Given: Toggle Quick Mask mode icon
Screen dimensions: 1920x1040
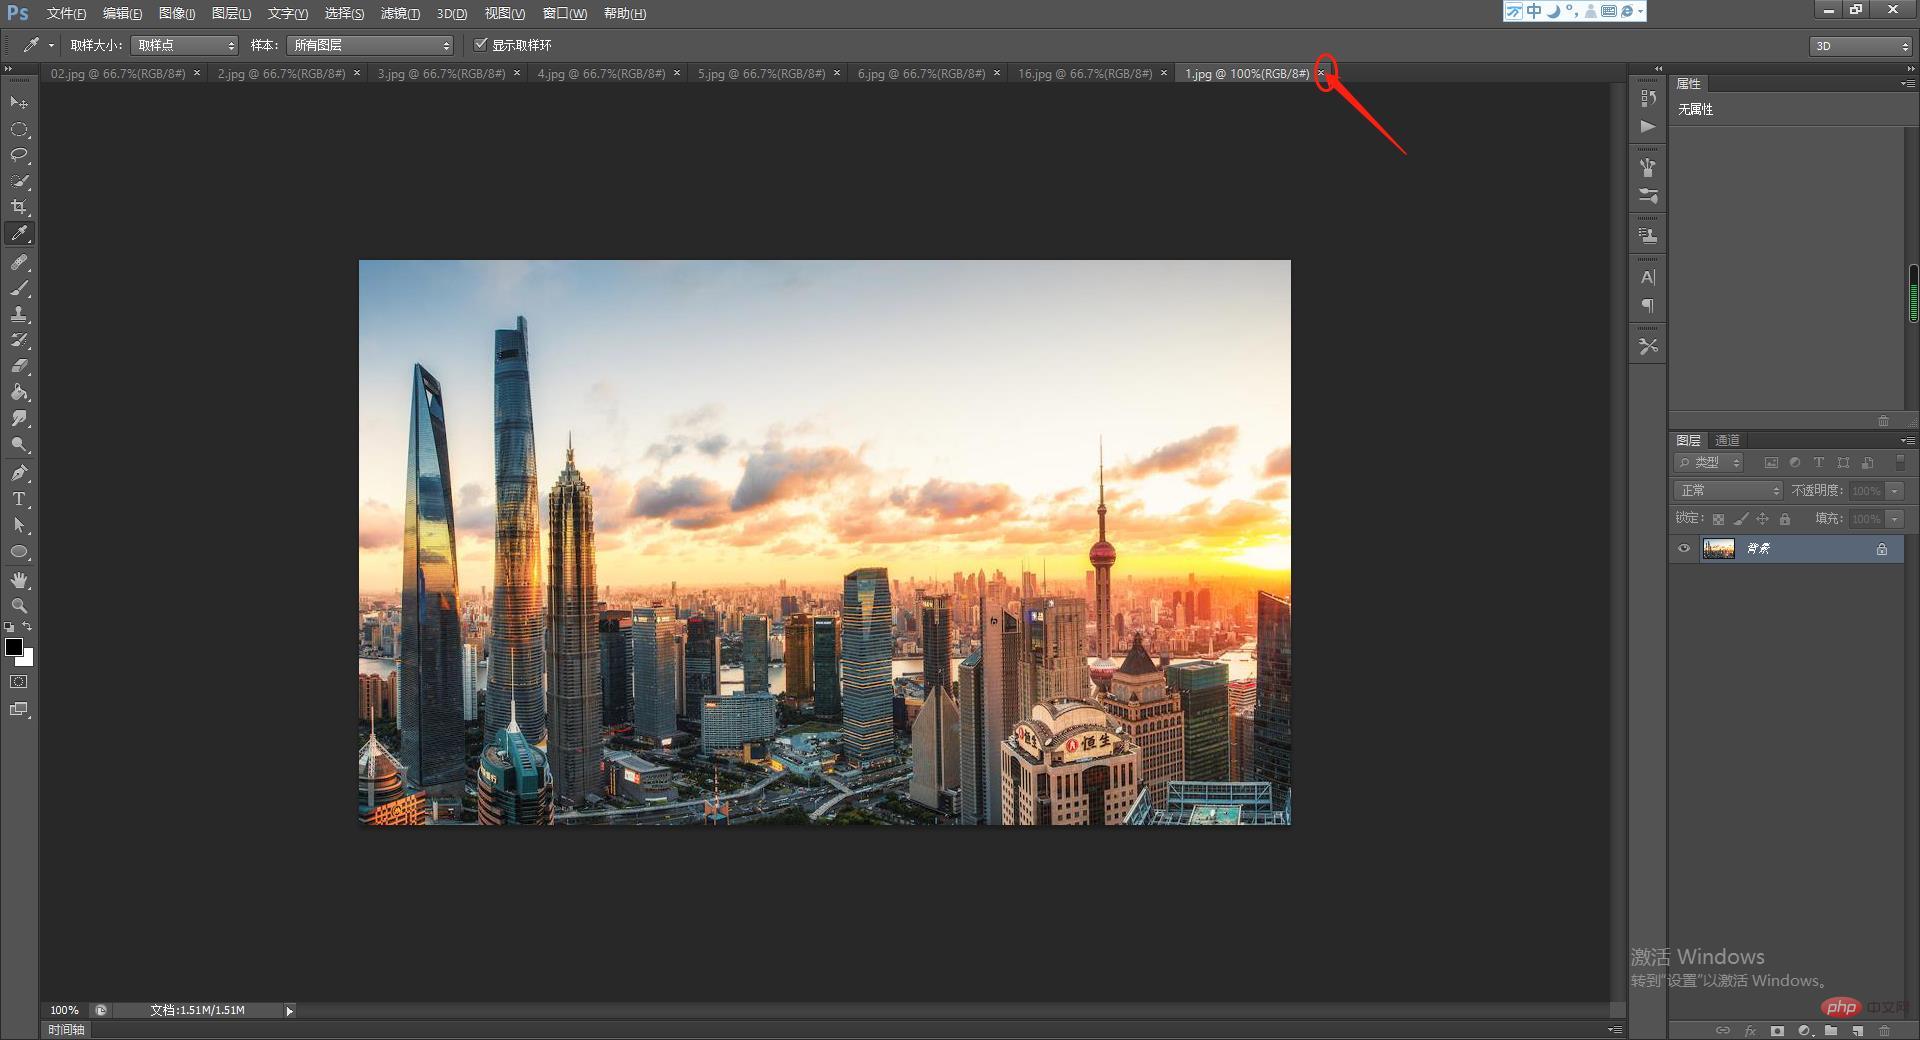Looking at the screenshot, I should click(19, 682).
